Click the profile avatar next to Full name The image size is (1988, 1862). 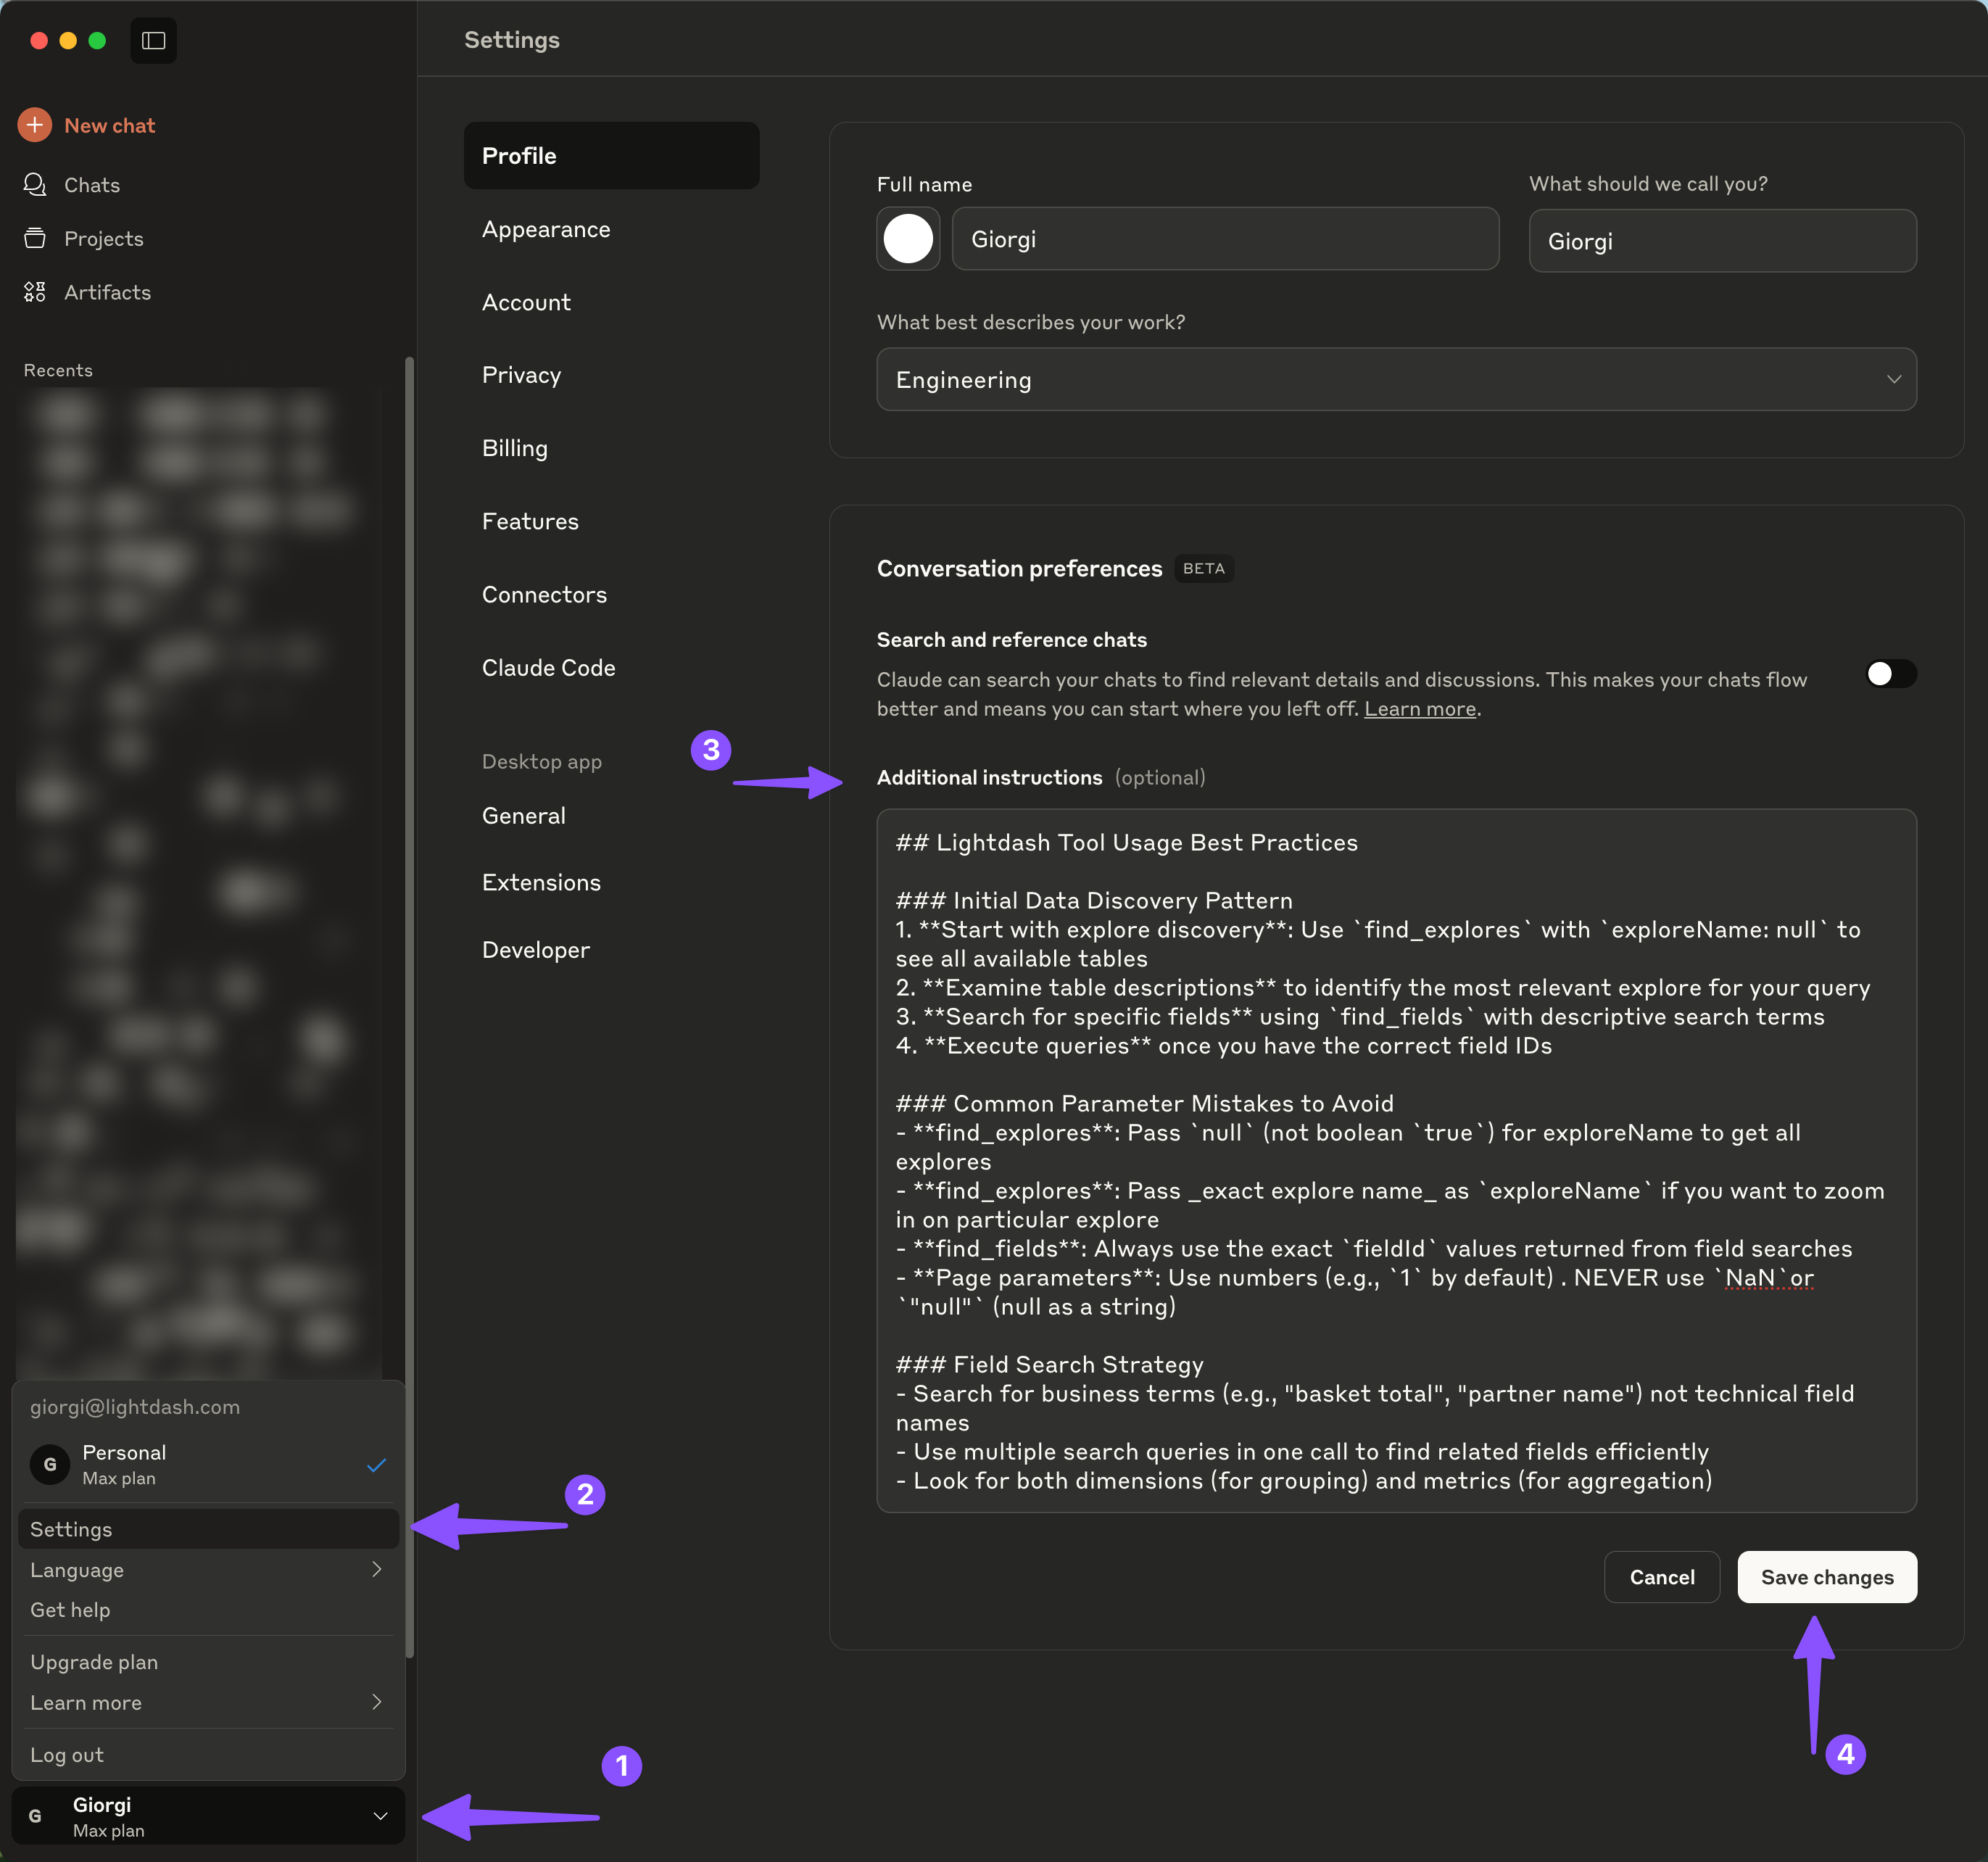(907, 239)
